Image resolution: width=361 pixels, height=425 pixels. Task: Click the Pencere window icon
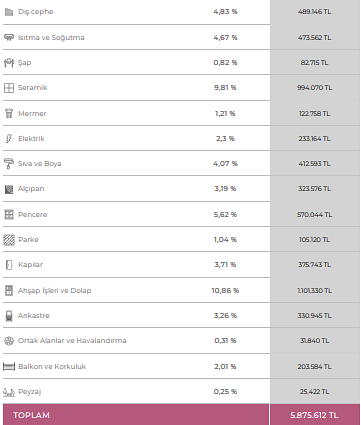coord(9,214)
